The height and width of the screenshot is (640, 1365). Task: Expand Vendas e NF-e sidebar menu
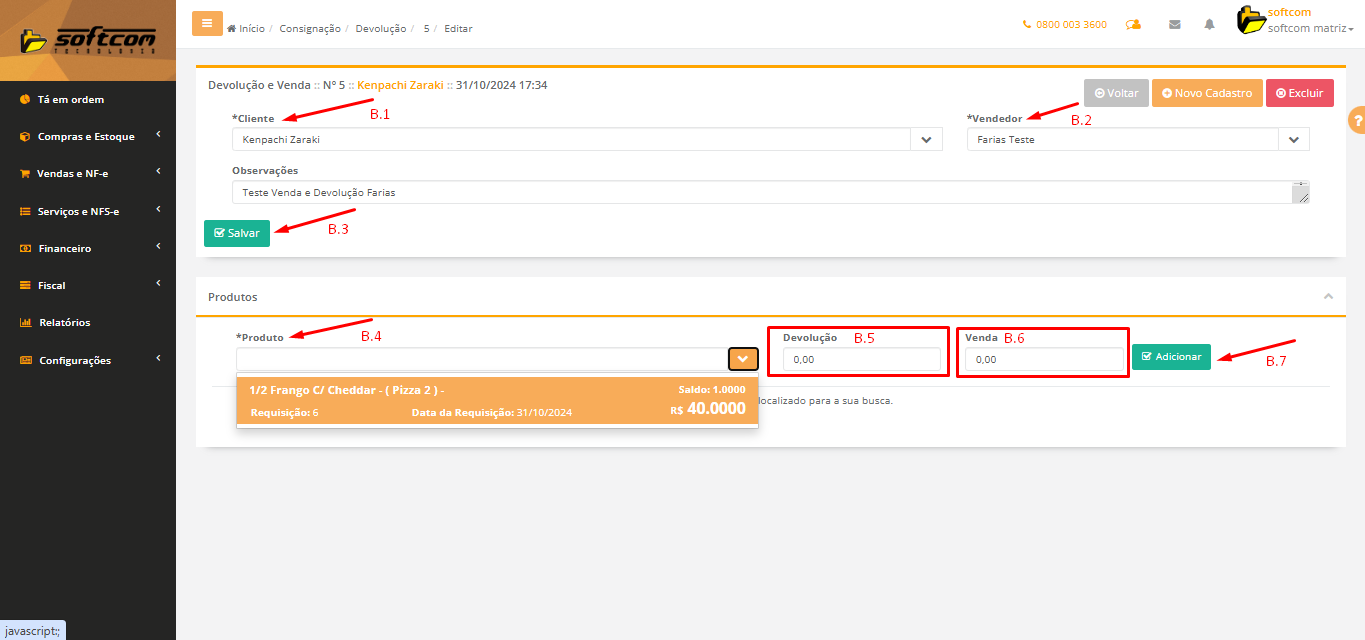click(73, 174)
